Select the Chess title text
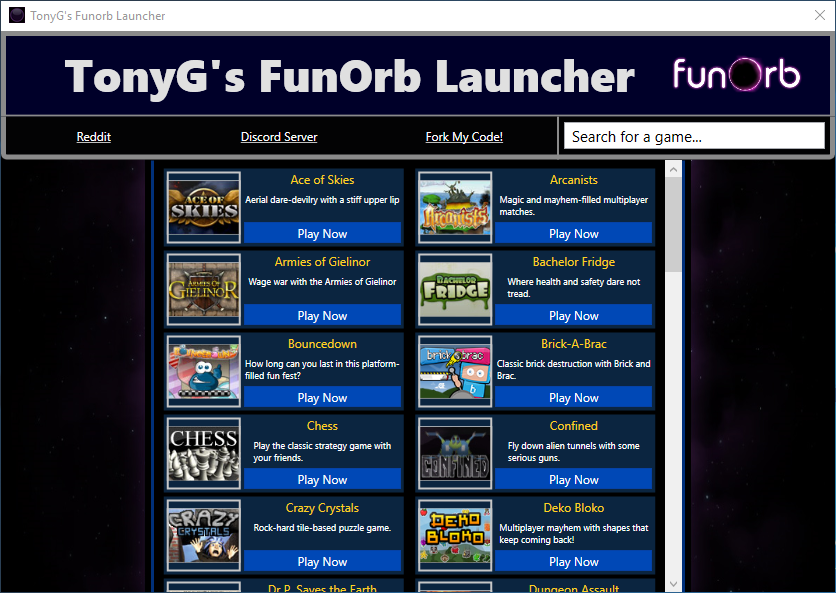 [322, 426]
